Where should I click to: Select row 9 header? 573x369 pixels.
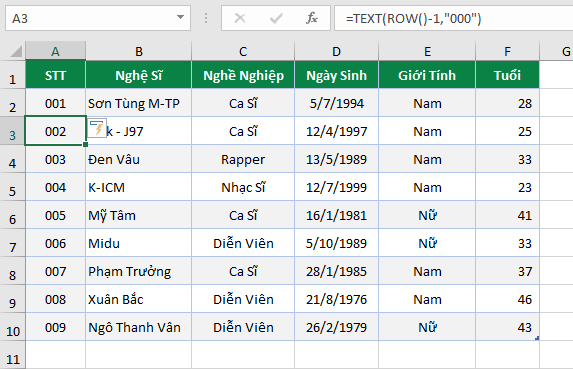click(13, 299)
